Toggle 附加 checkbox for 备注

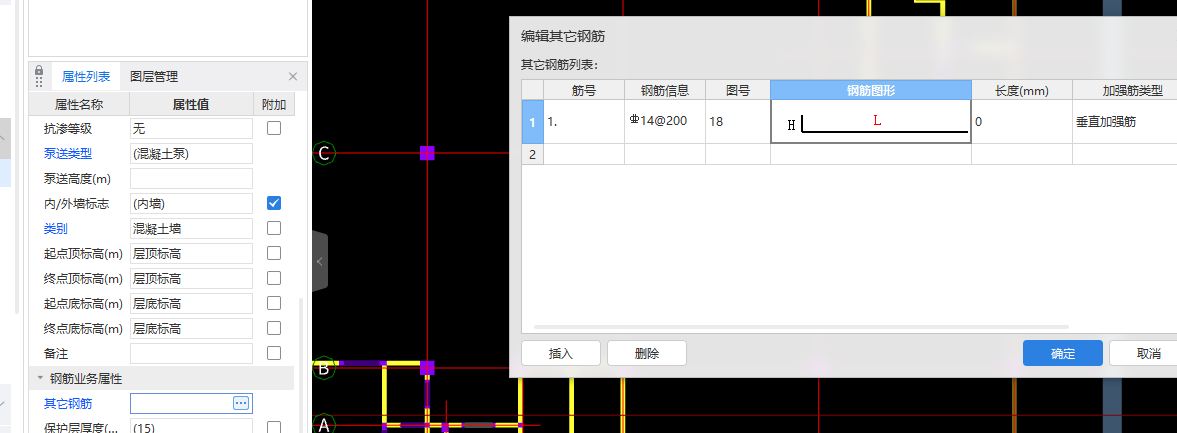[274, 353]
